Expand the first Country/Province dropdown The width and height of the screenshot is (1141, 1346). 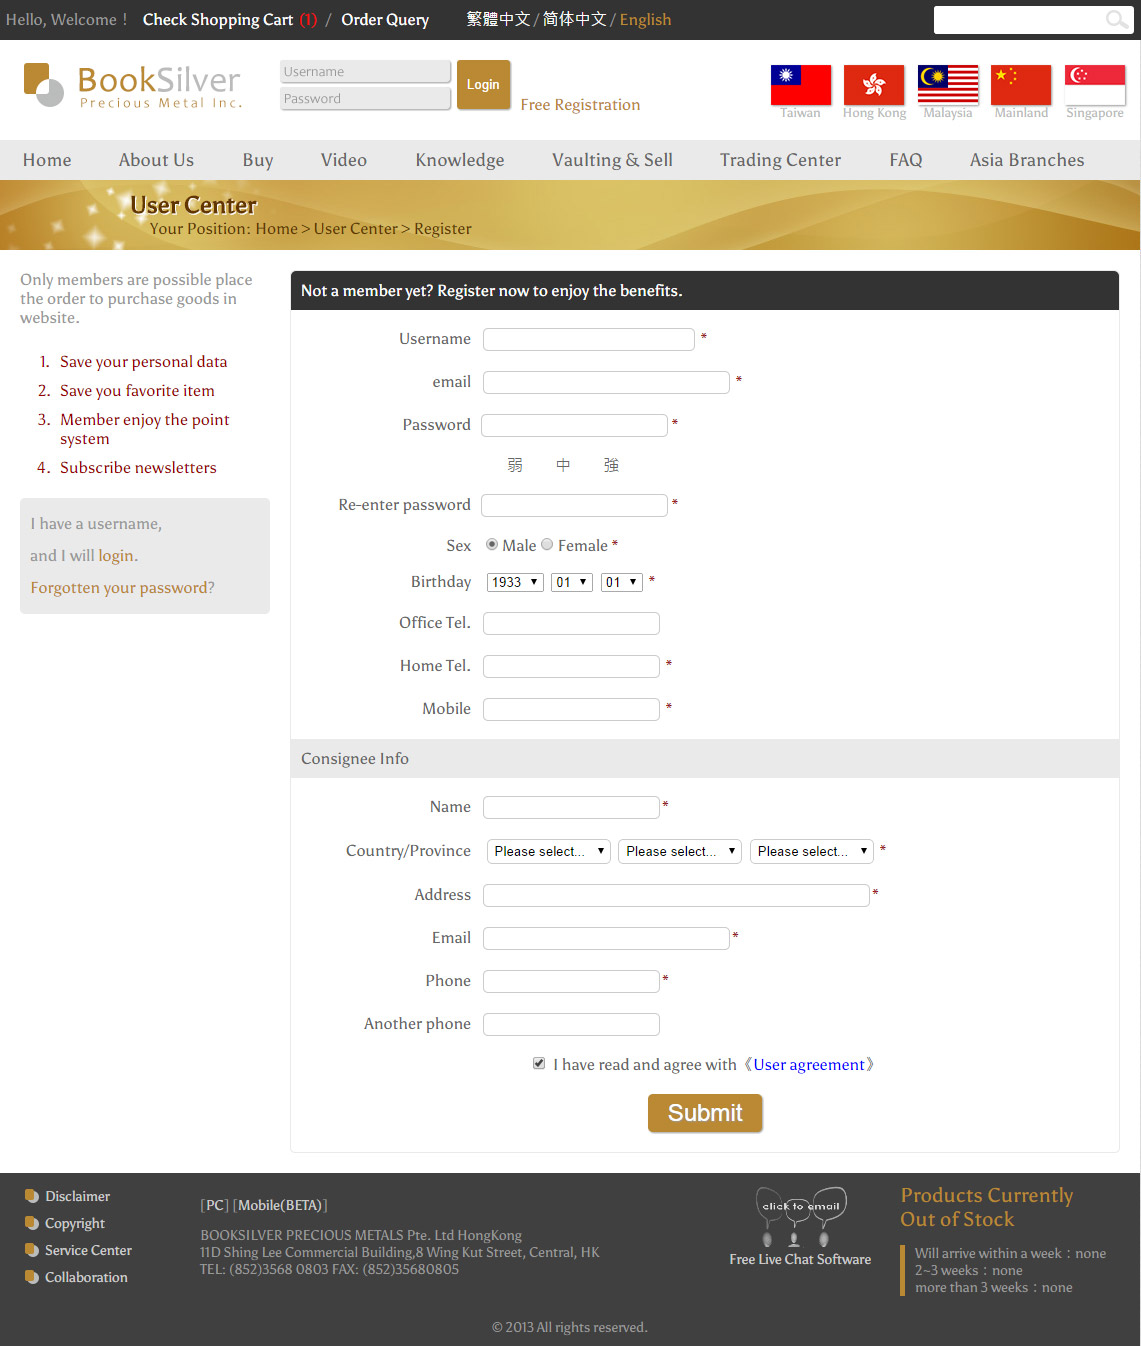[x=548, y=851]
